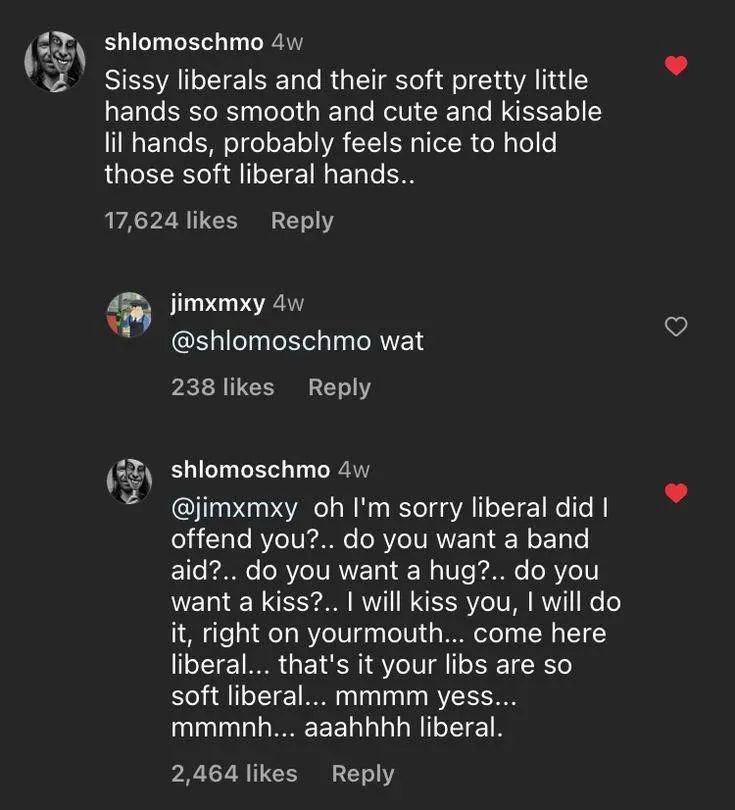Screen dimensions: 735x810
Task: Show the 2,464 likes list
Action: click(234, 773)
